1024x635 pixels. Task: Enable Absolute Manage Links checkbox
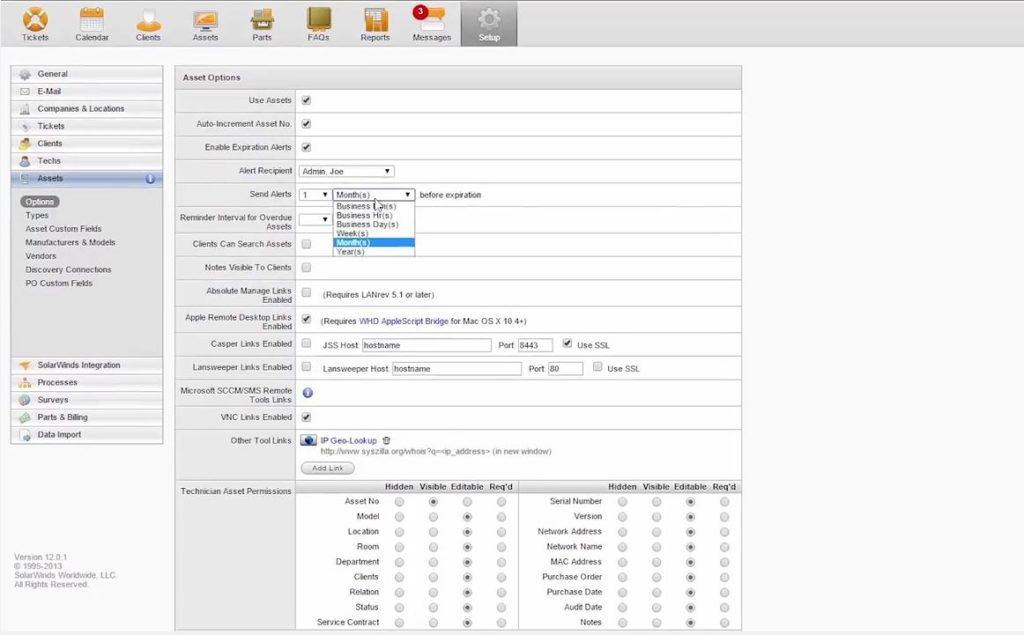tap(306, 293)
